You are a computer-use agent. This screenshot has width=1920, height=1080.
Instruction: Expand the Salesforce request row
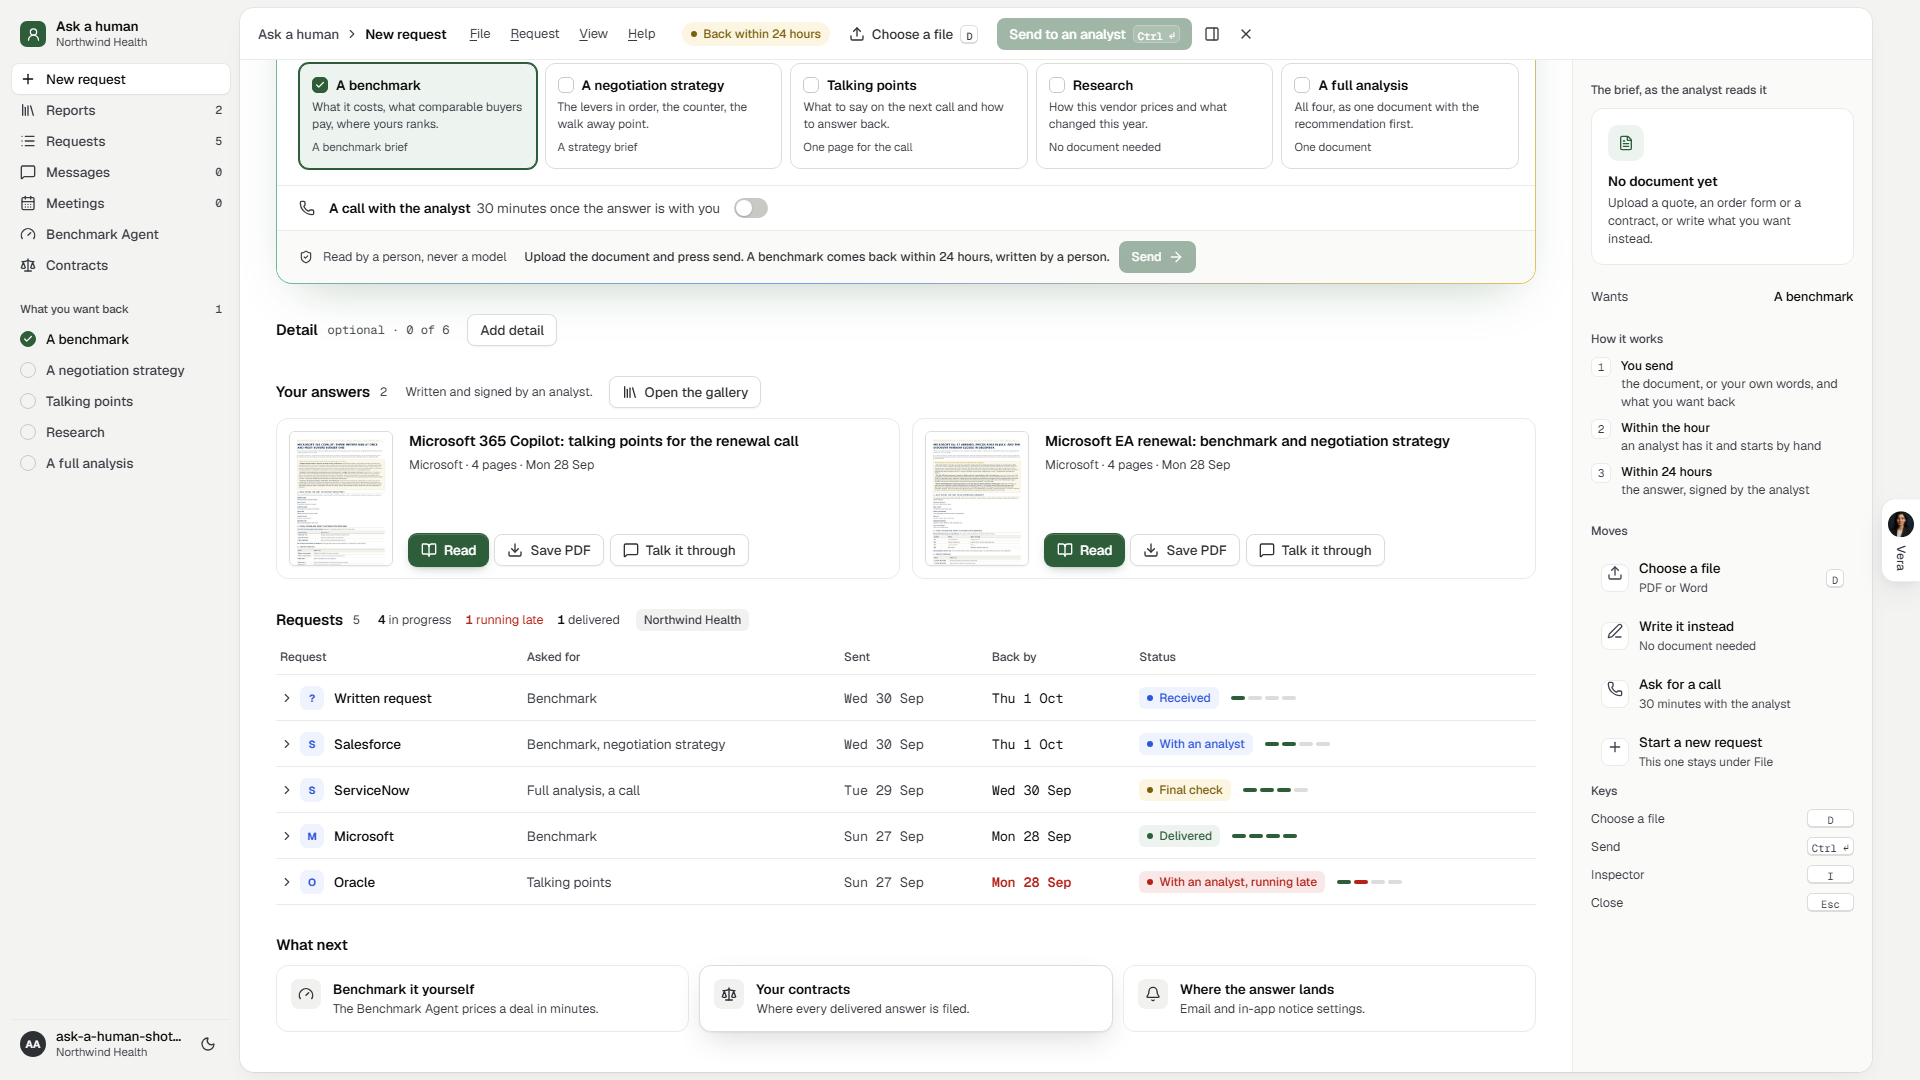(286, 744)
